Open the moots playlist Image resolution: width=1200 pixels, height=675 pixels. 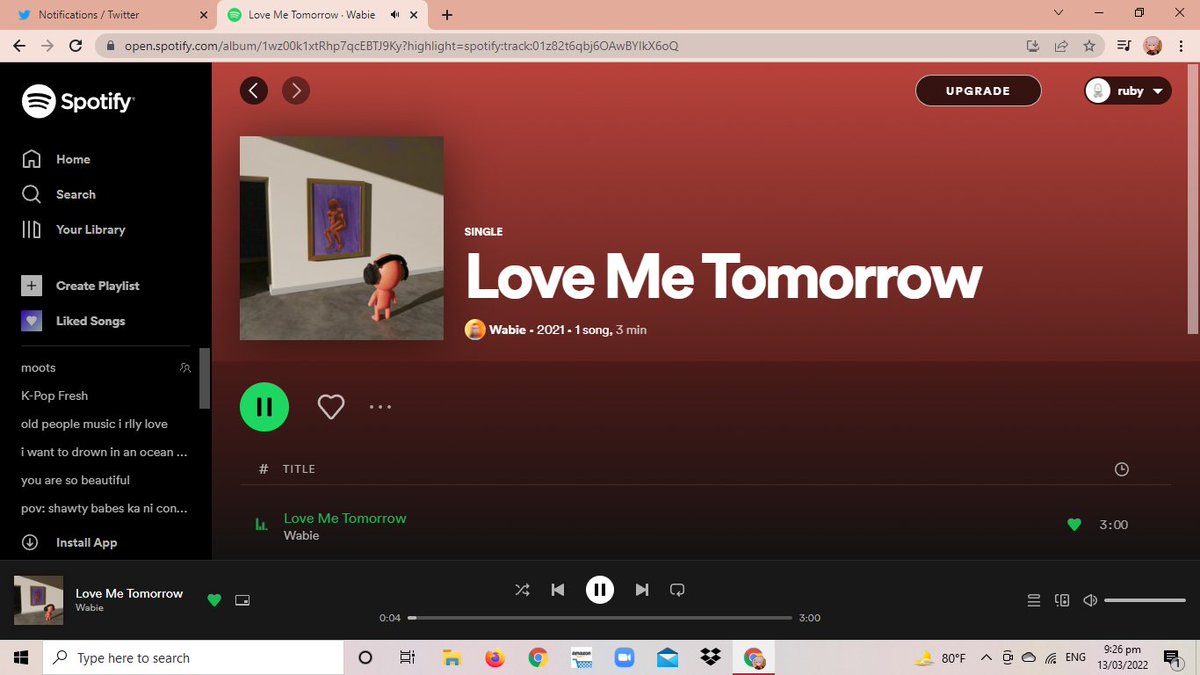pos(39,368)
